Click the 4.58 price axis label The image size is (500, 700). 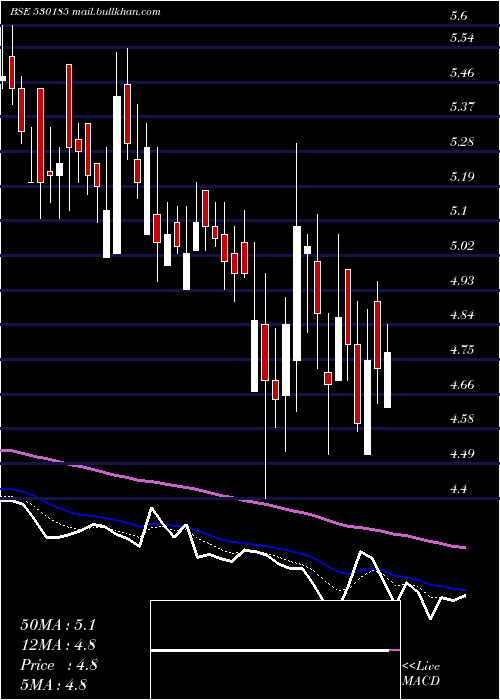tap(462, 419)
